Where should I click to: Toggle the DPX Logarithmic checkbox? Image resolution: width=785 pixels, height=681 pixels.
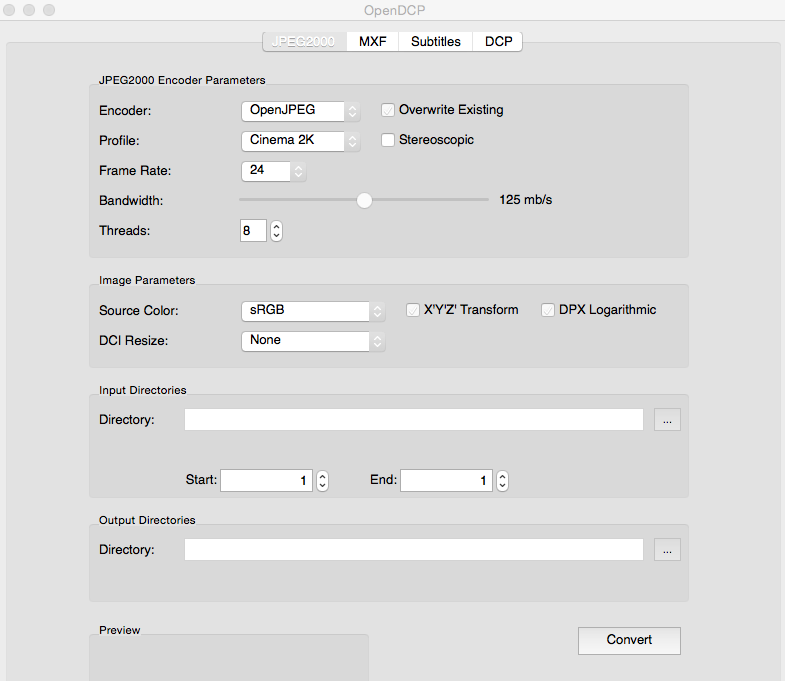click(548, 310)
